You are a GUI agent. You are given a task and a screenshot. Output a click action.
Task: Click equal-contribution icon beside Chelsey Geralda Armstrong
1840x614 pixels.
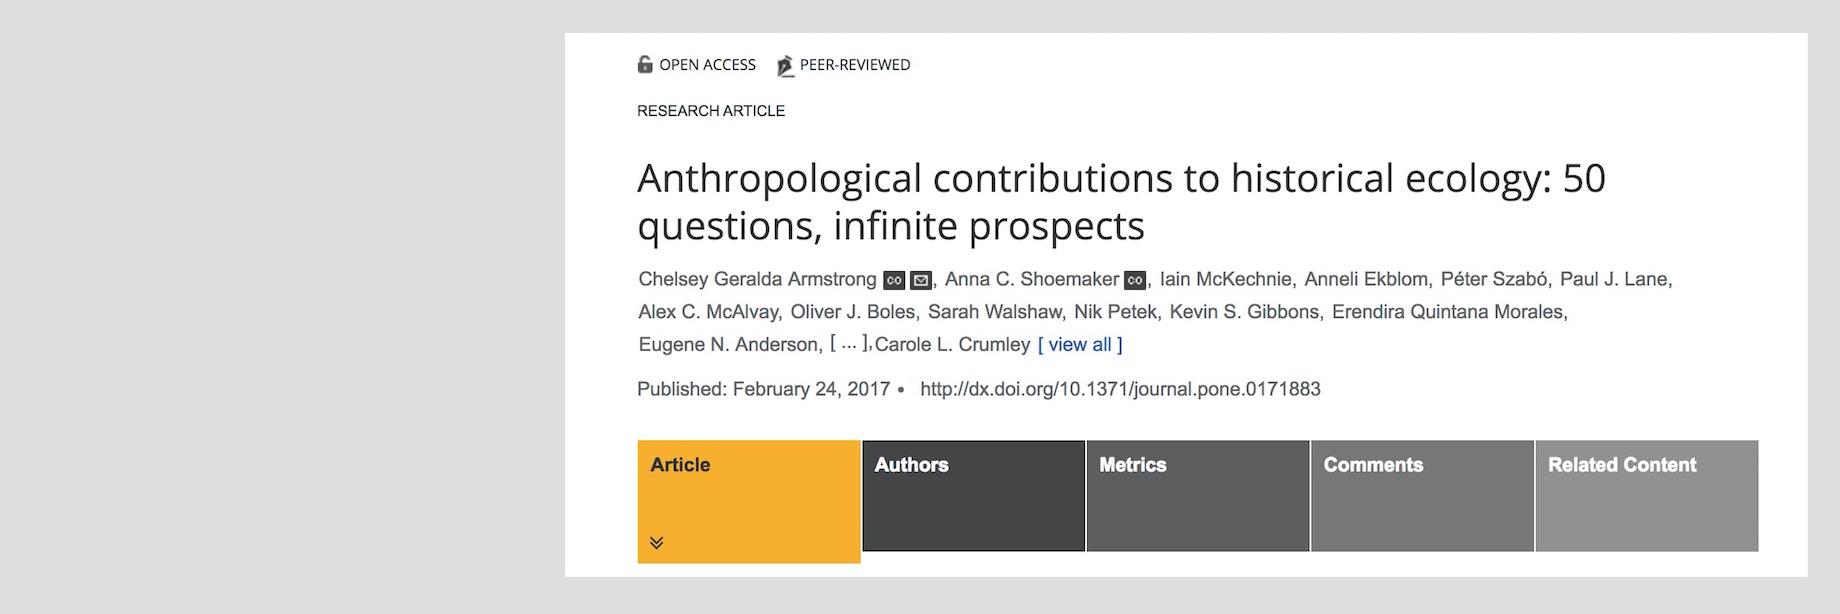pyautogui.click(x=893, y=281)
